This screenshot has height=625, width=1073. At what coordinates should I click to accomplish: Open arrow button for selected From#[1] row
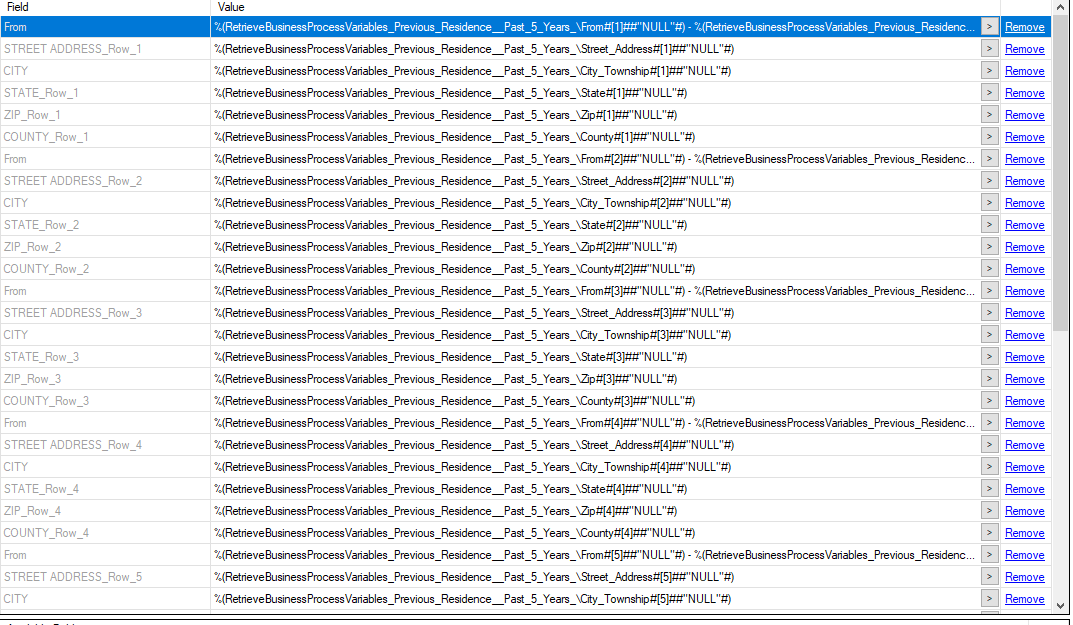[990, 27]
